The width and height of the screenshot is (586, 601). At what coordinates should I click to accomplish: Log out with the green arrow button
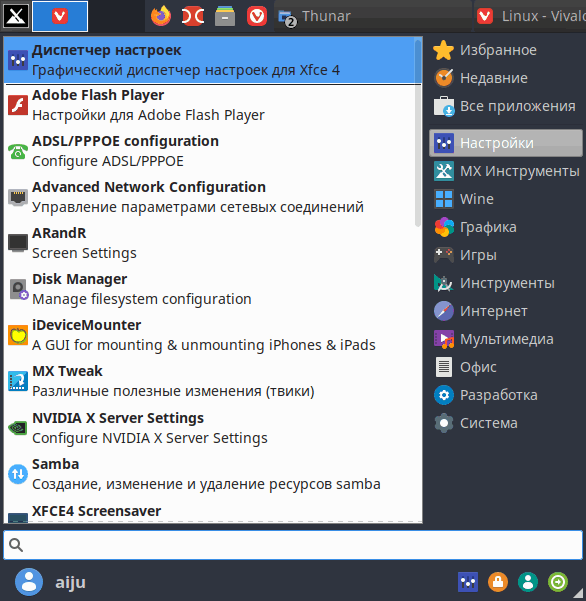(558, 582)
